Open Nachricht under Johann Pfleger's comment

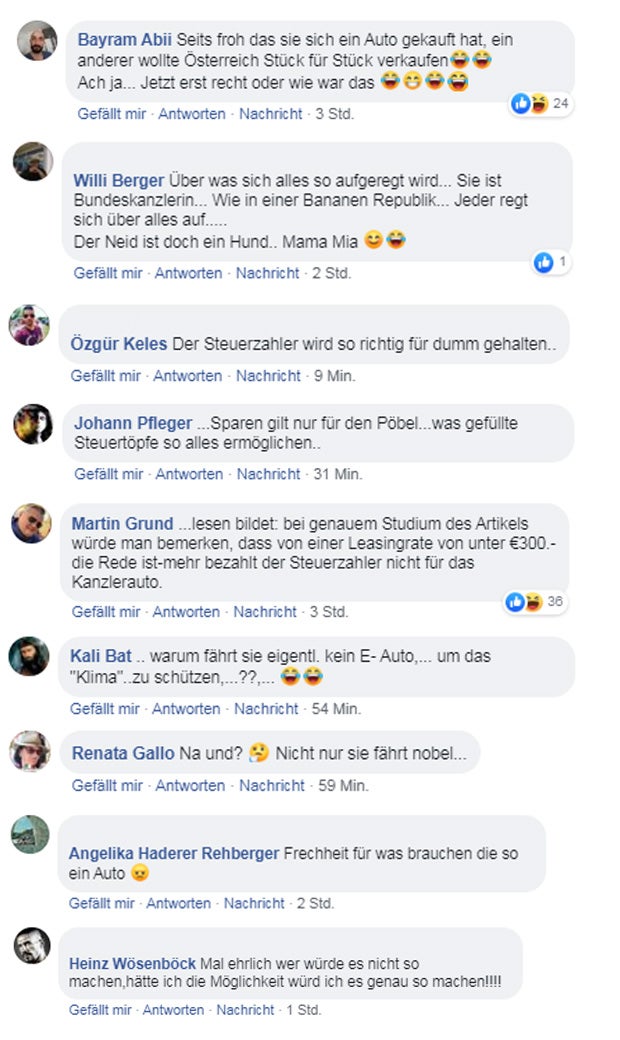coord(267,471)
